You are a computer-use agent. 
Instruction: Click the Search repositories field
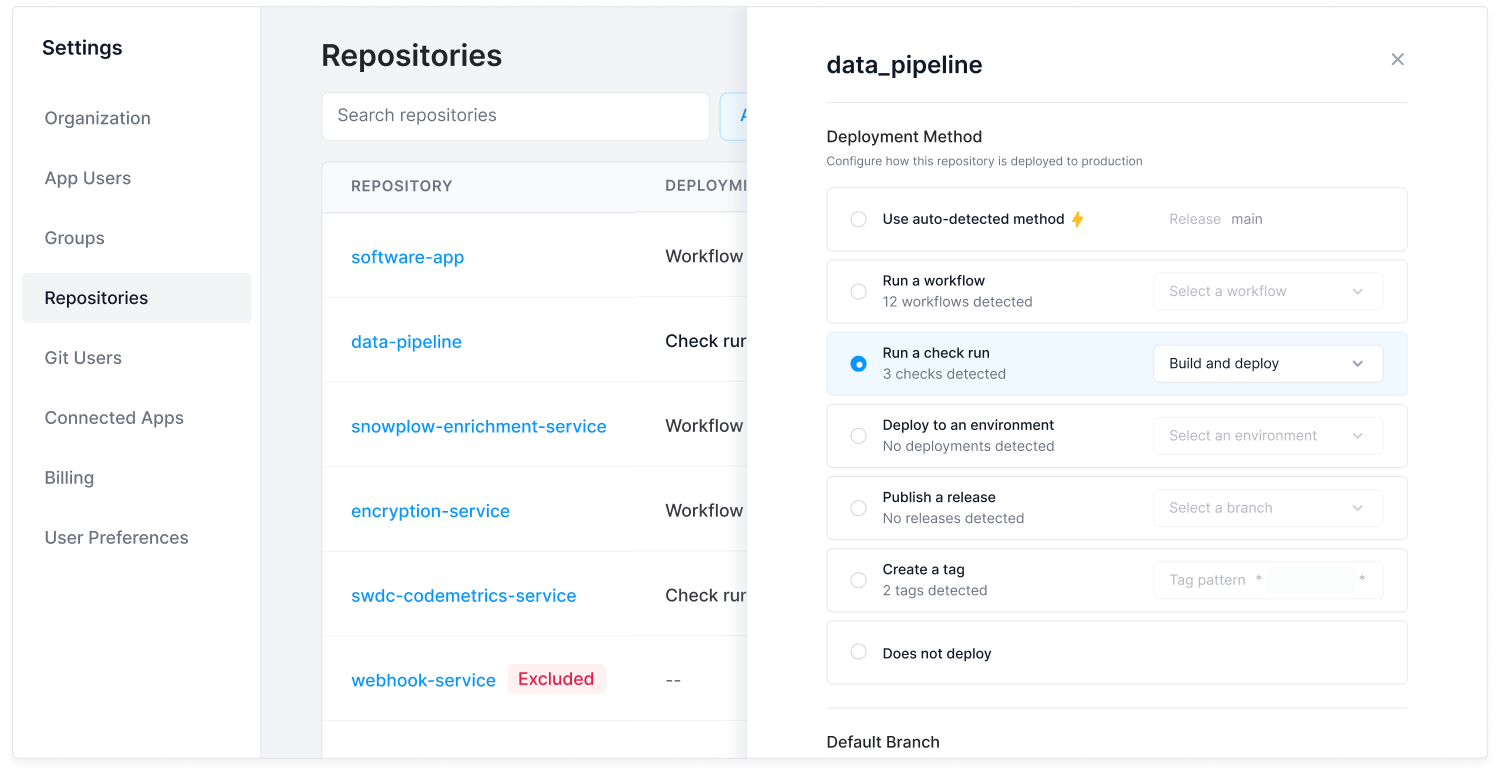(515, 116)
